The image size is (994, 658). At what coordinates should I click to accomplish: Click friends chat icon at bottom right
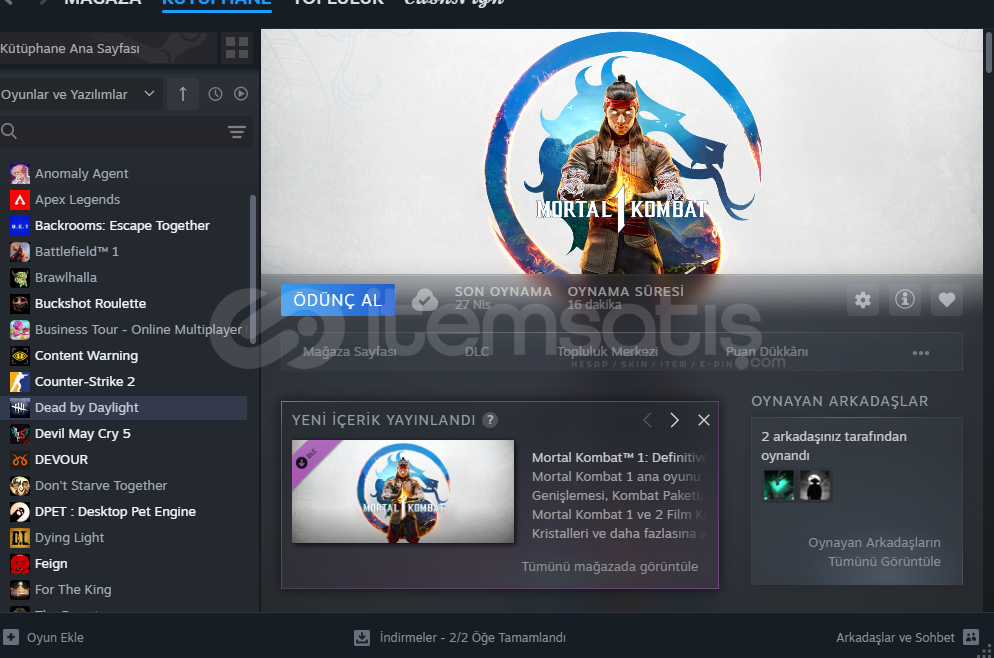tap(971, 637)
